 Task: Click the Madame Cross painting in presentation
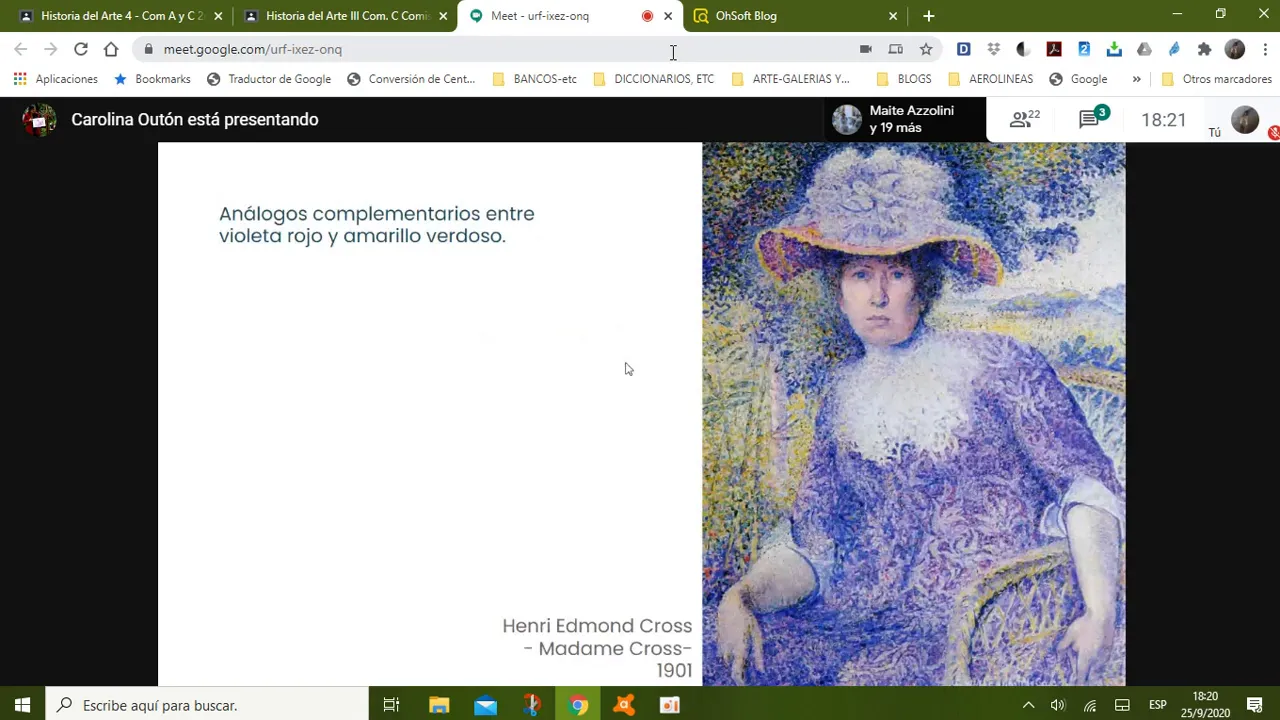coord(913,414)
